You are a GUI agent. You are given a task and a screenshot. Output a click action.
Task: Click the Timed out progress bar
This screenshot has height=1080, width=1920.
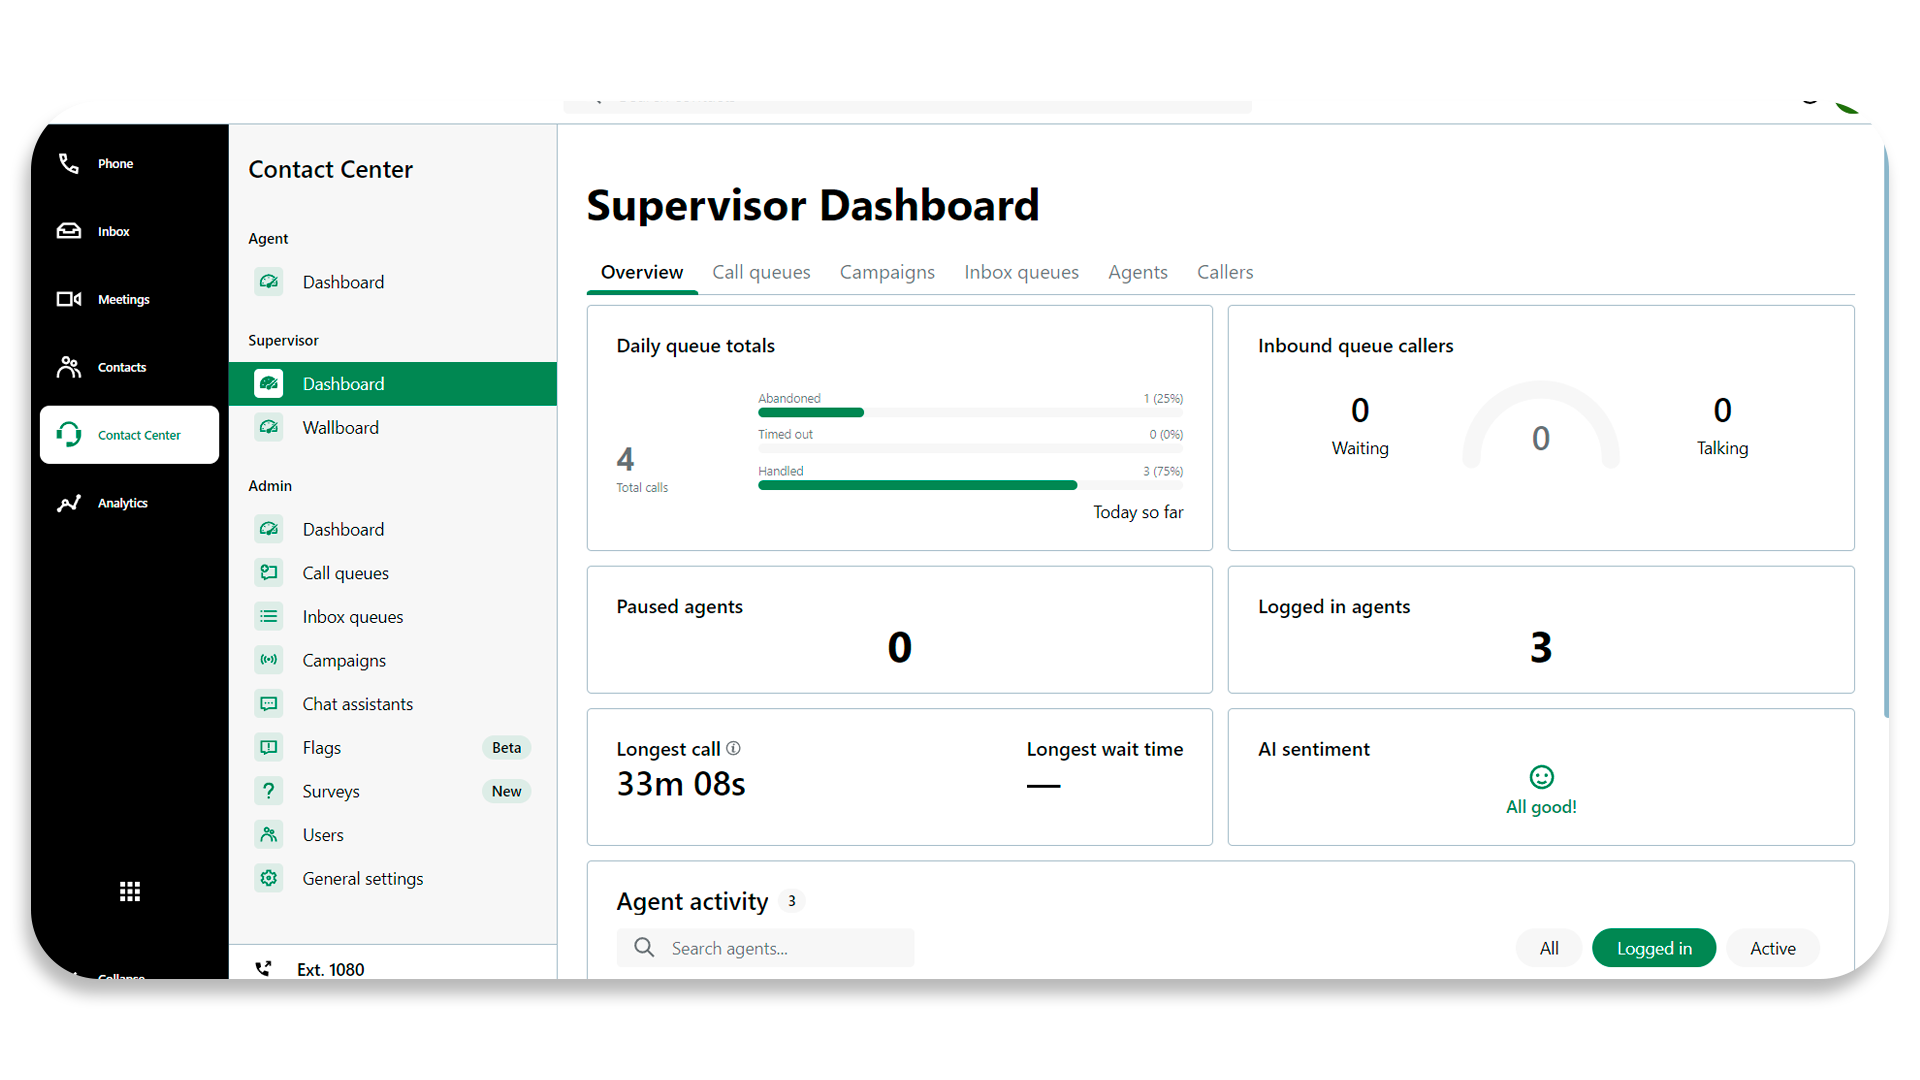[970, 448]
